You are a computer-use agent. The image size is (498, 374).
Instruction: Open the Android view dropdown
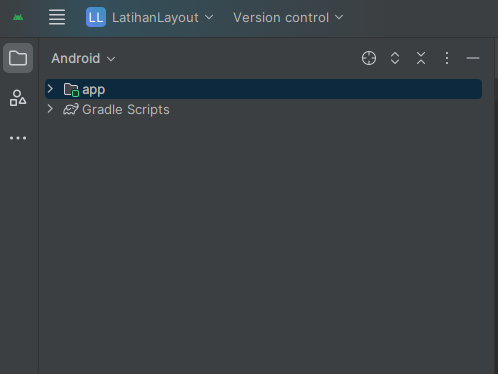point(83,58)
